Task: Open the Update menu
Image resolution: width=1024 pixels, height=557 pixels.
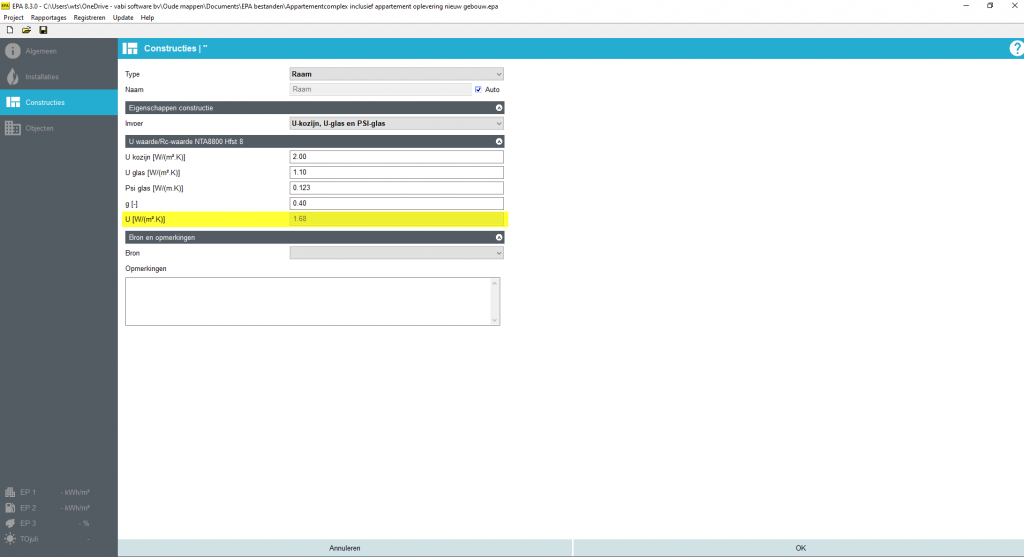Action: coord(123,18)
